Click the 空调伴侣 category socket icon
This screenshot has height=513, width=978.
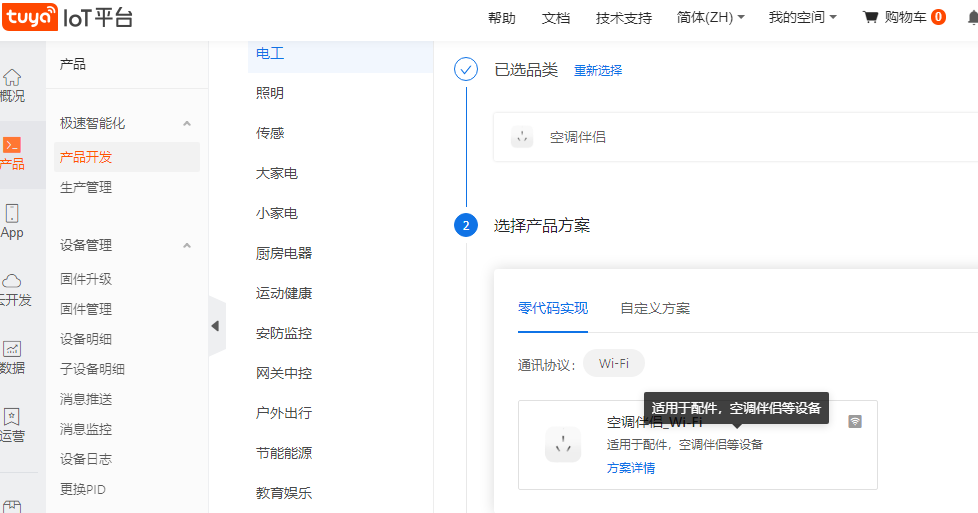pos(522,137)
